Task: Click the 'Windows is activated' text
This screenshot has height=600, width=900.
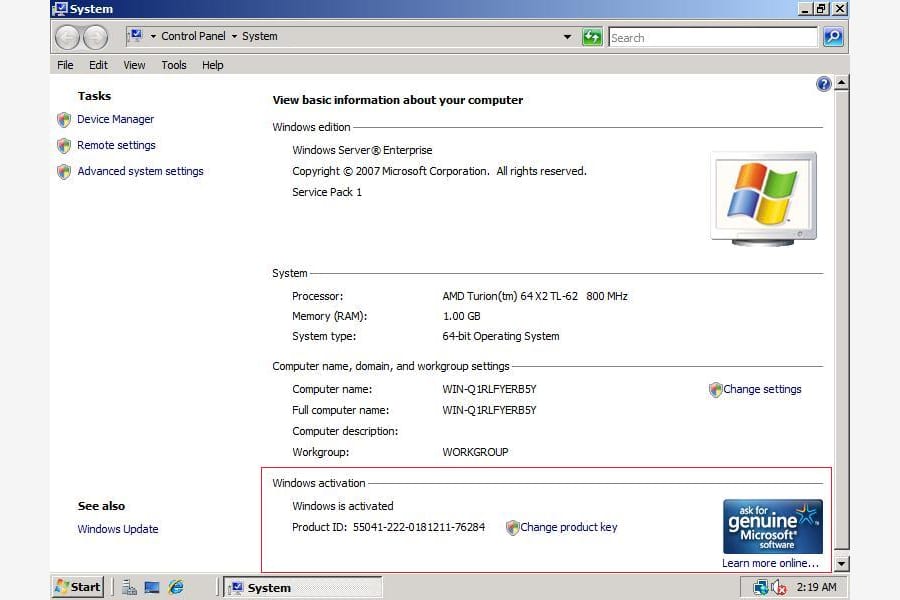Action: point(343,506)
